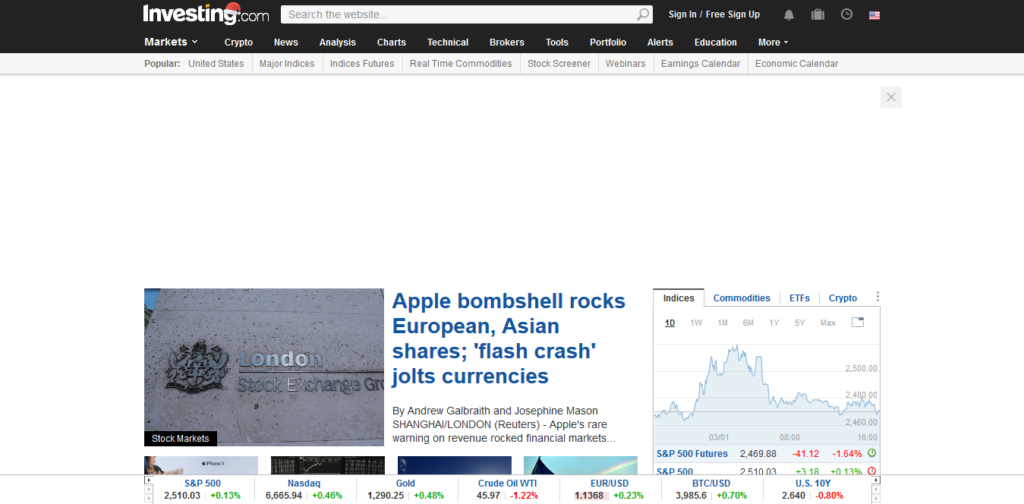Open the Technical menu
Viewport: 1024px width, 504px height.
tap(448, 42)
